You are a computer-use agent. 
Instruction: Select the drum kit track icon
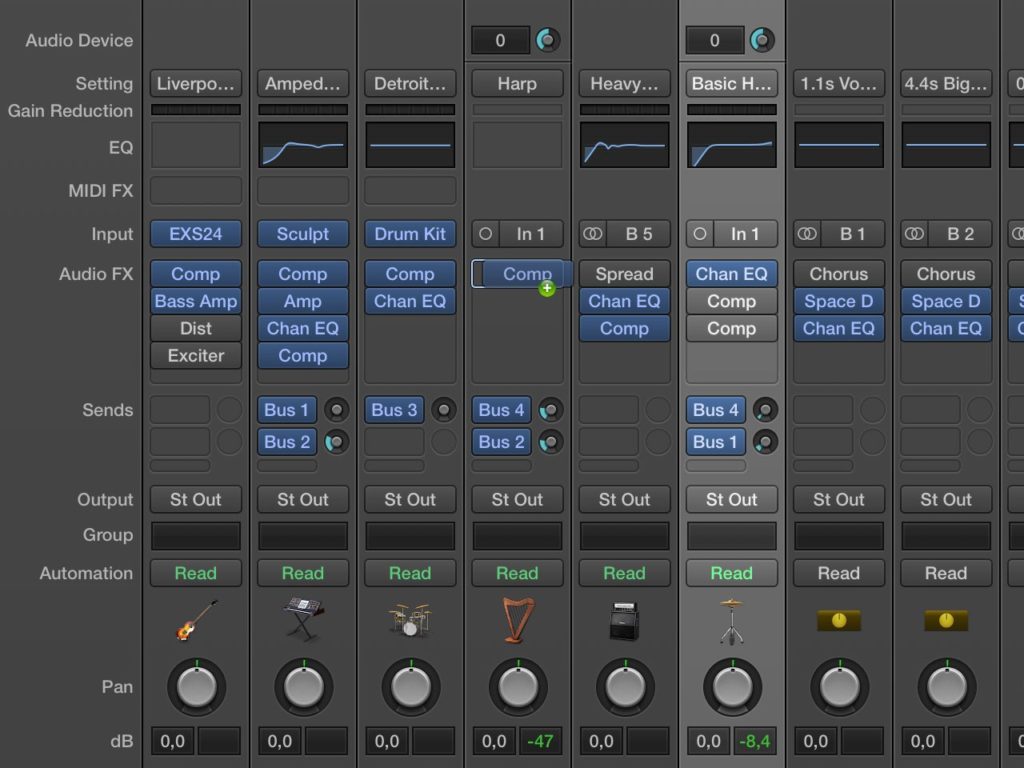click(410, 620)
